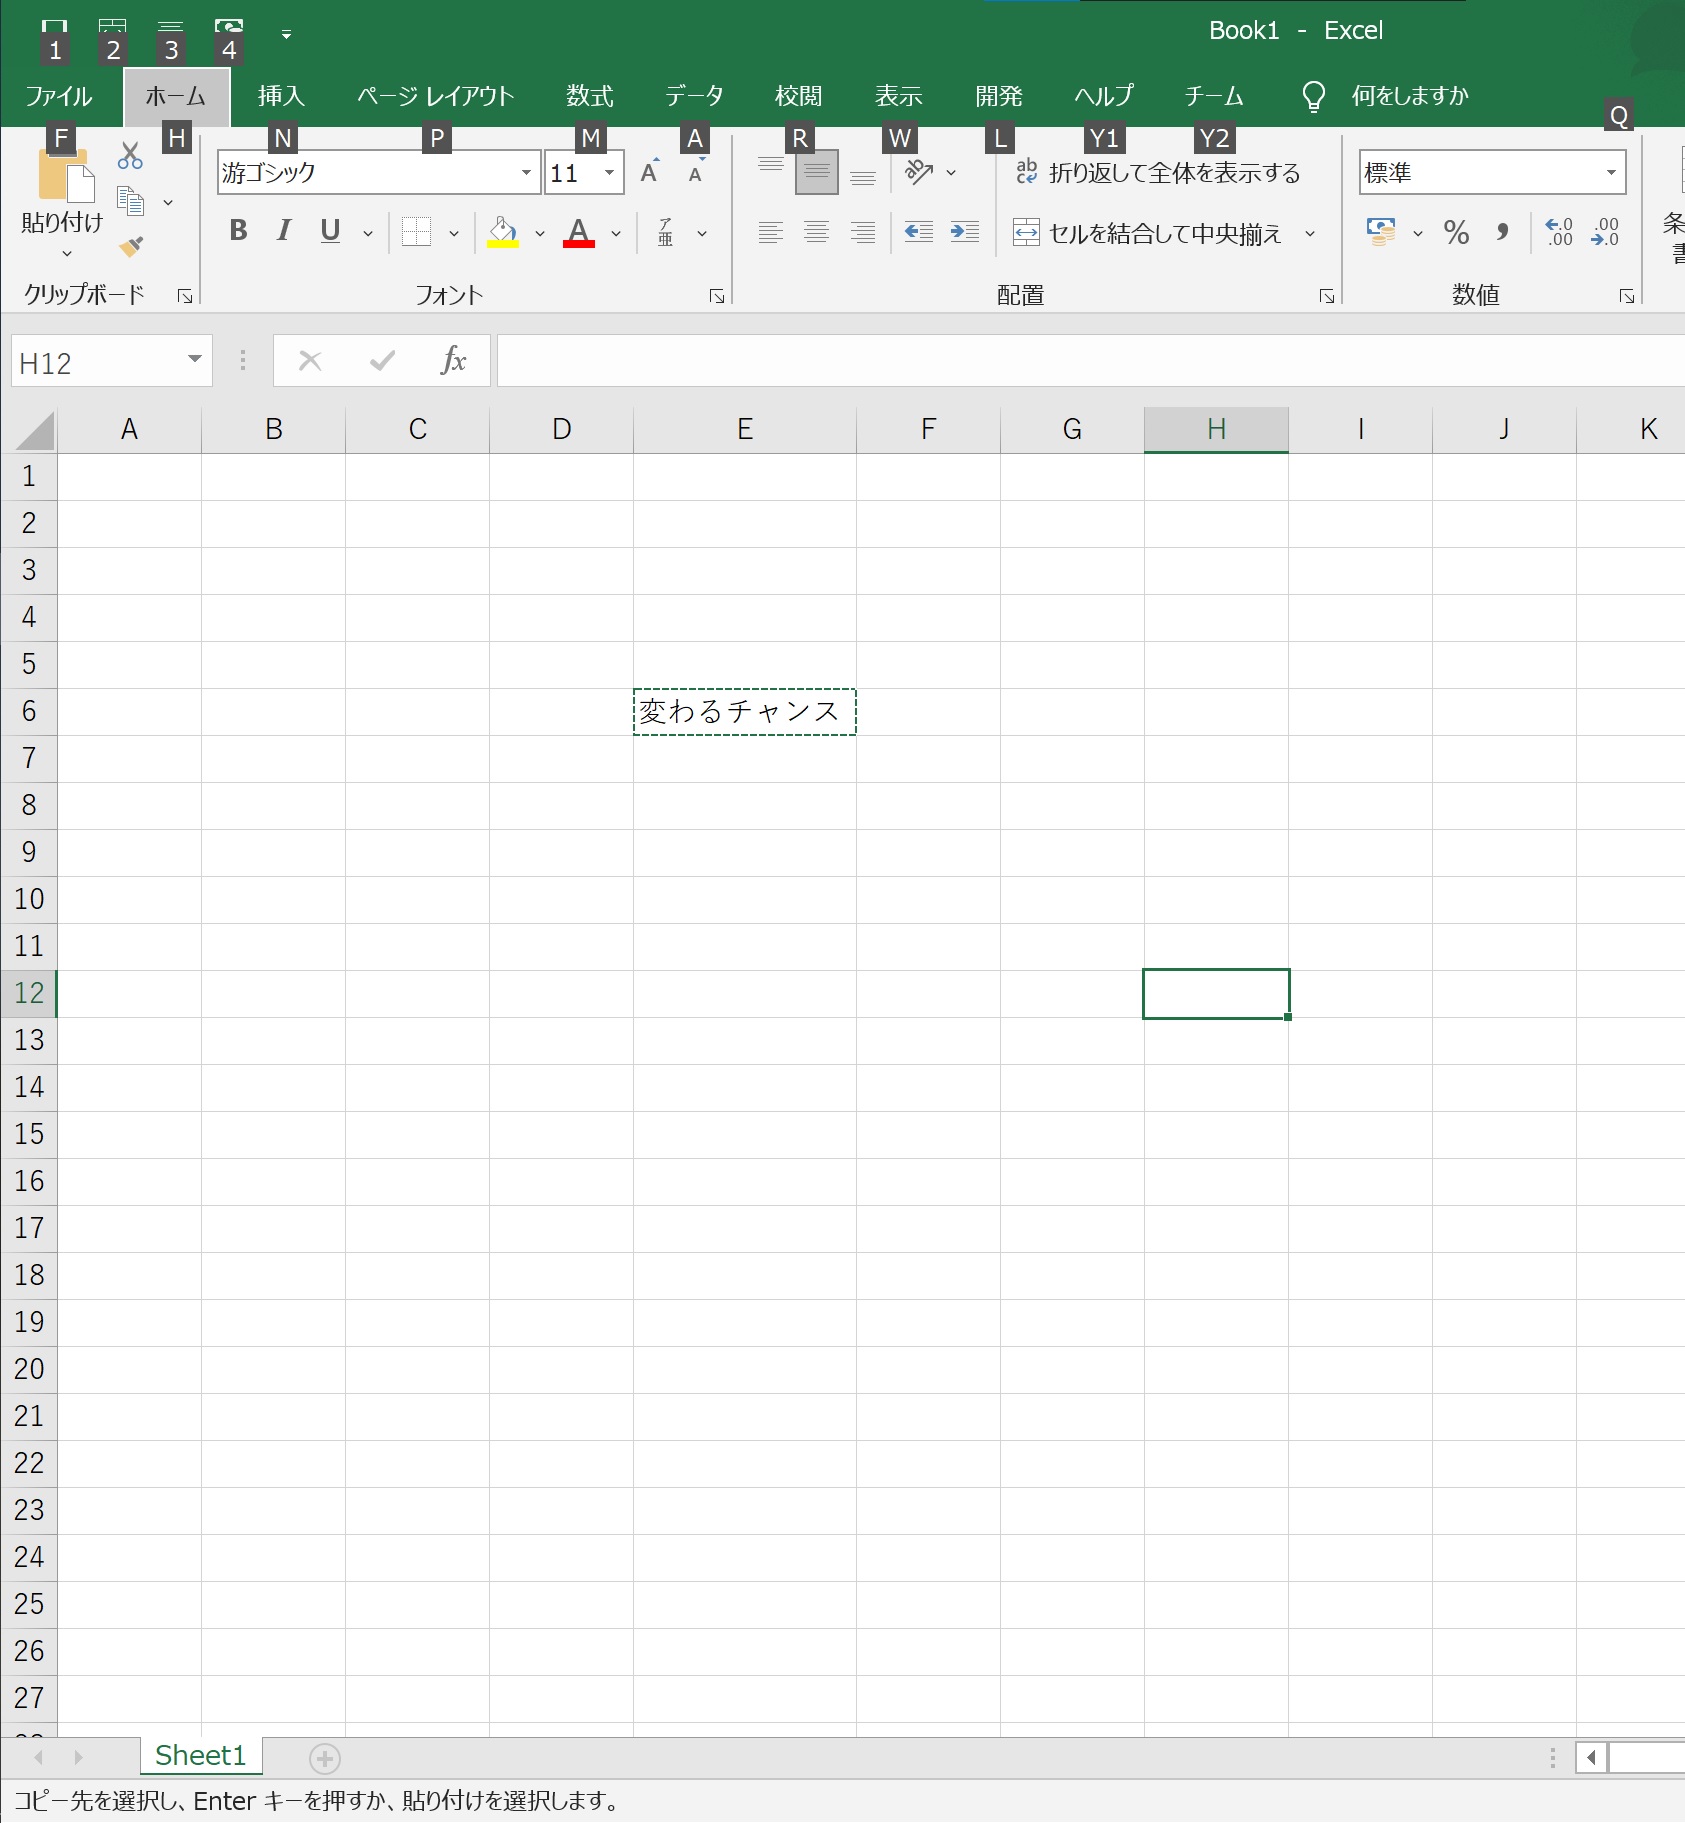Apply yellow fill color bucket

tap(503, 232)
